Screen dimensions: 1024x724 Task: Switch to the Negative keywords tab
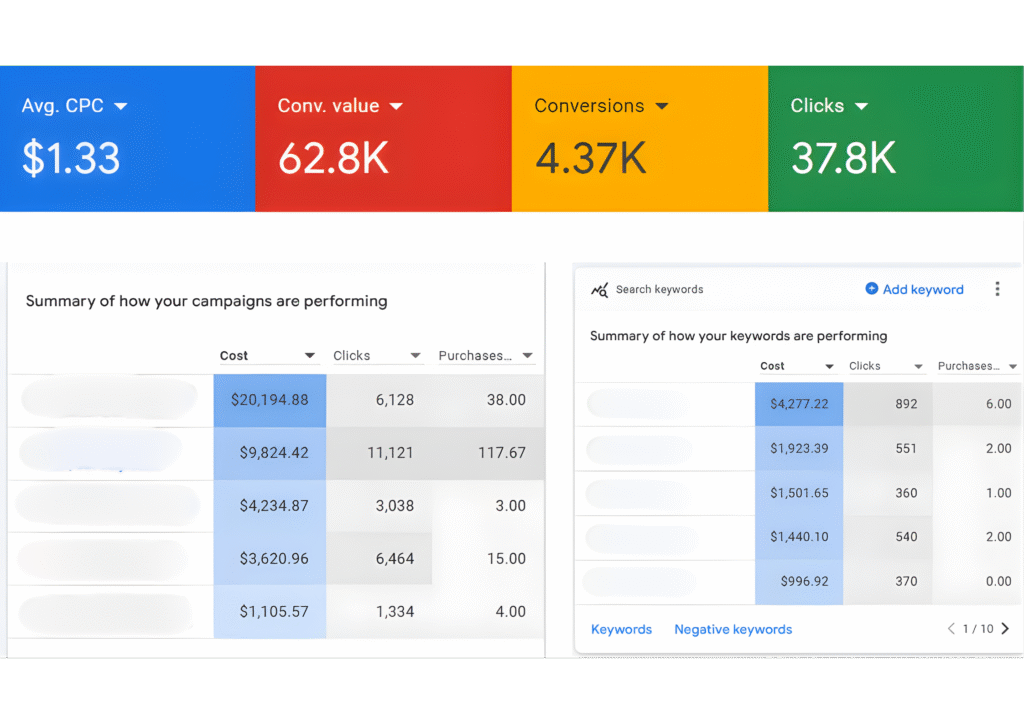coord(733,629)
